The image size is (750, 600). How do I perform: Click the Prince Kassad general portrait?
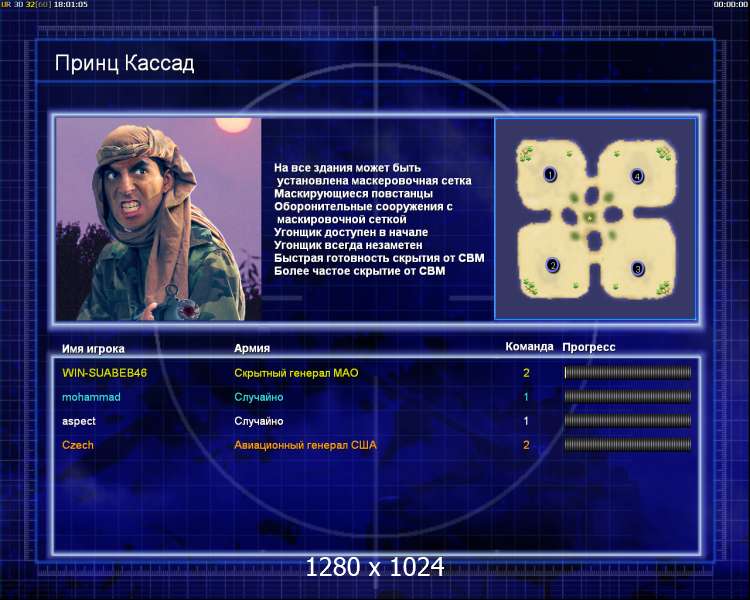pos(158,219)
